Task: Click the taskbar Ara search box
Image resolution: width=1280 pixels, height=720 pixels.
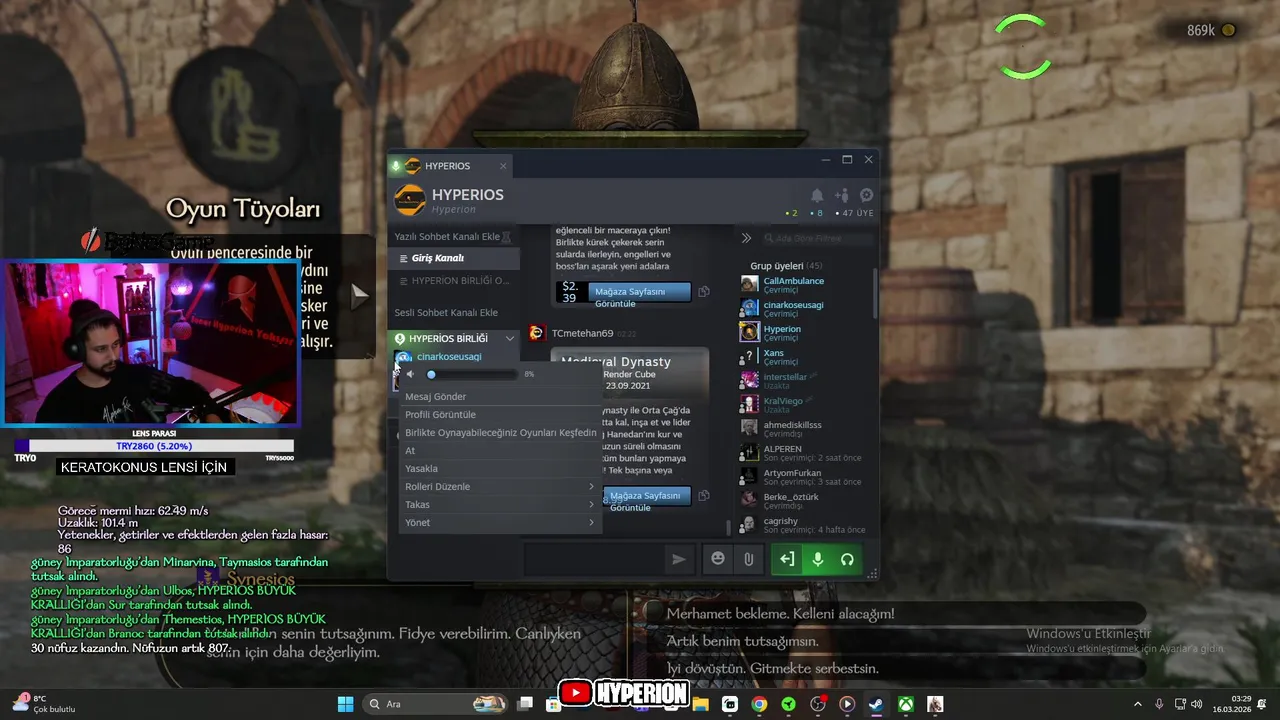Action: 434,704
